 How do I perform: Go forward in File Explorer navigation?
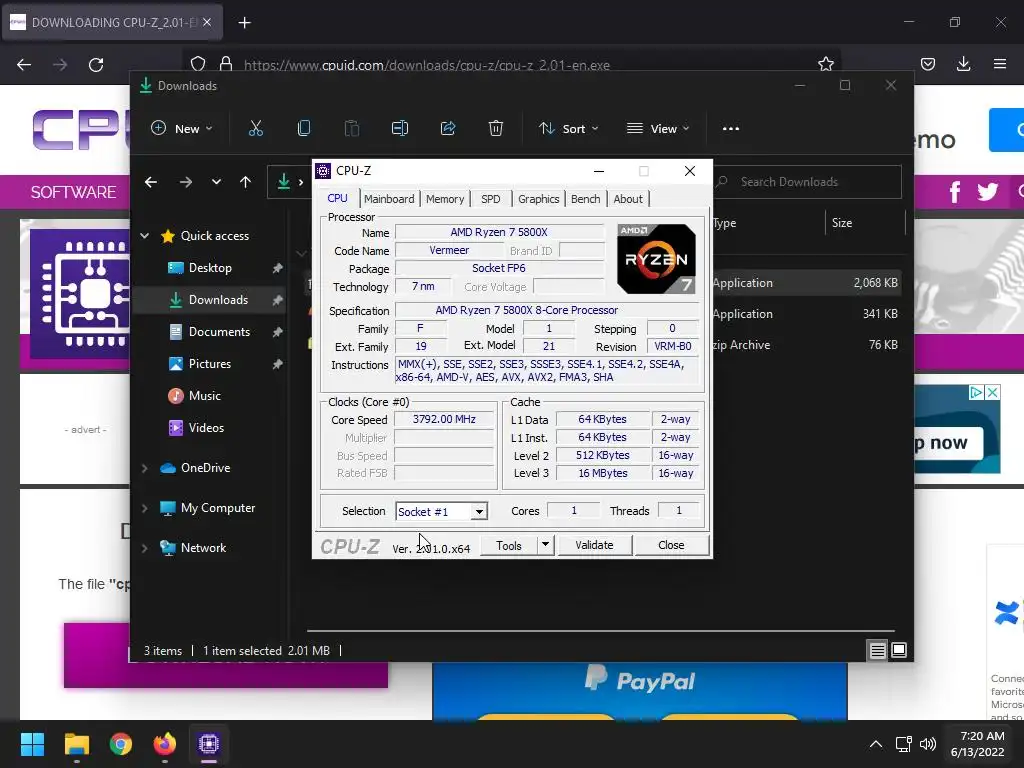pos(185,182)
